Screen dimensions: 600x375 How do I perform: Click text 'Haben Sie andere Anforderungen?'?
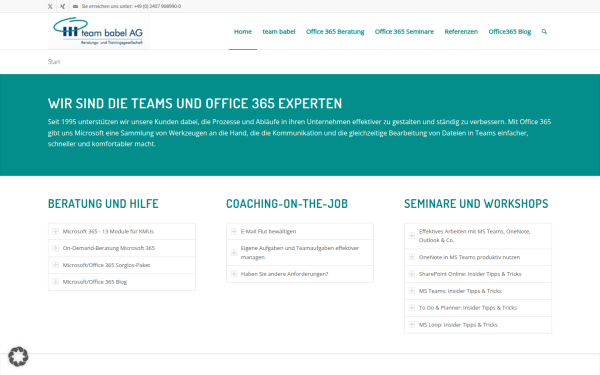(284, 274)
